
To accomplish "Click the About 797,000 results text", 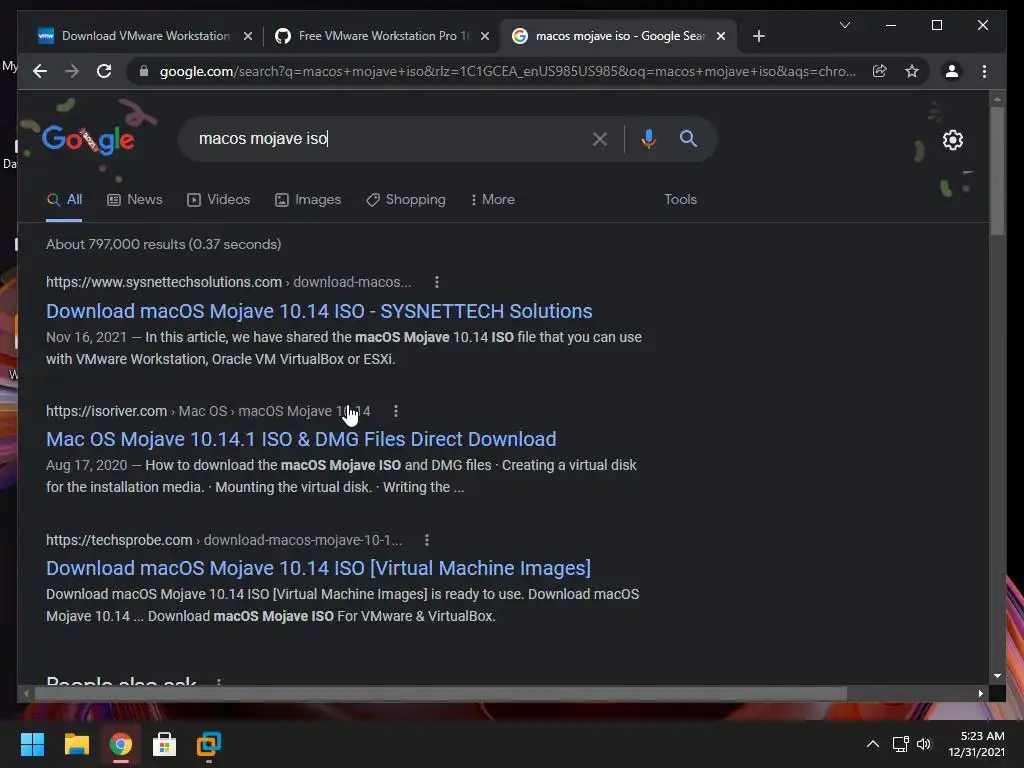I will pyautogui.click(x=163, y=244).
